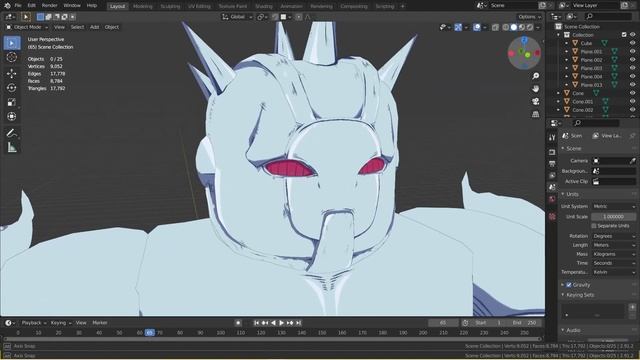Open the Render properties tab icon
The height and width of the screenshot is (360, 640).
pos(552,152)
